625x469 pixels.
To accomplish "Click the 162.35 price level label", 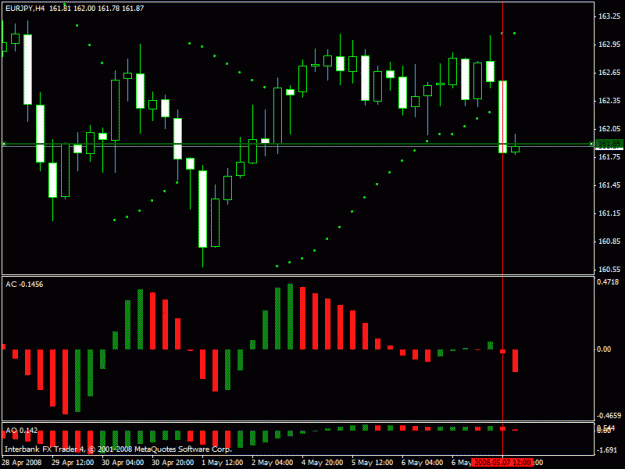I will click(x=609, y=101).
